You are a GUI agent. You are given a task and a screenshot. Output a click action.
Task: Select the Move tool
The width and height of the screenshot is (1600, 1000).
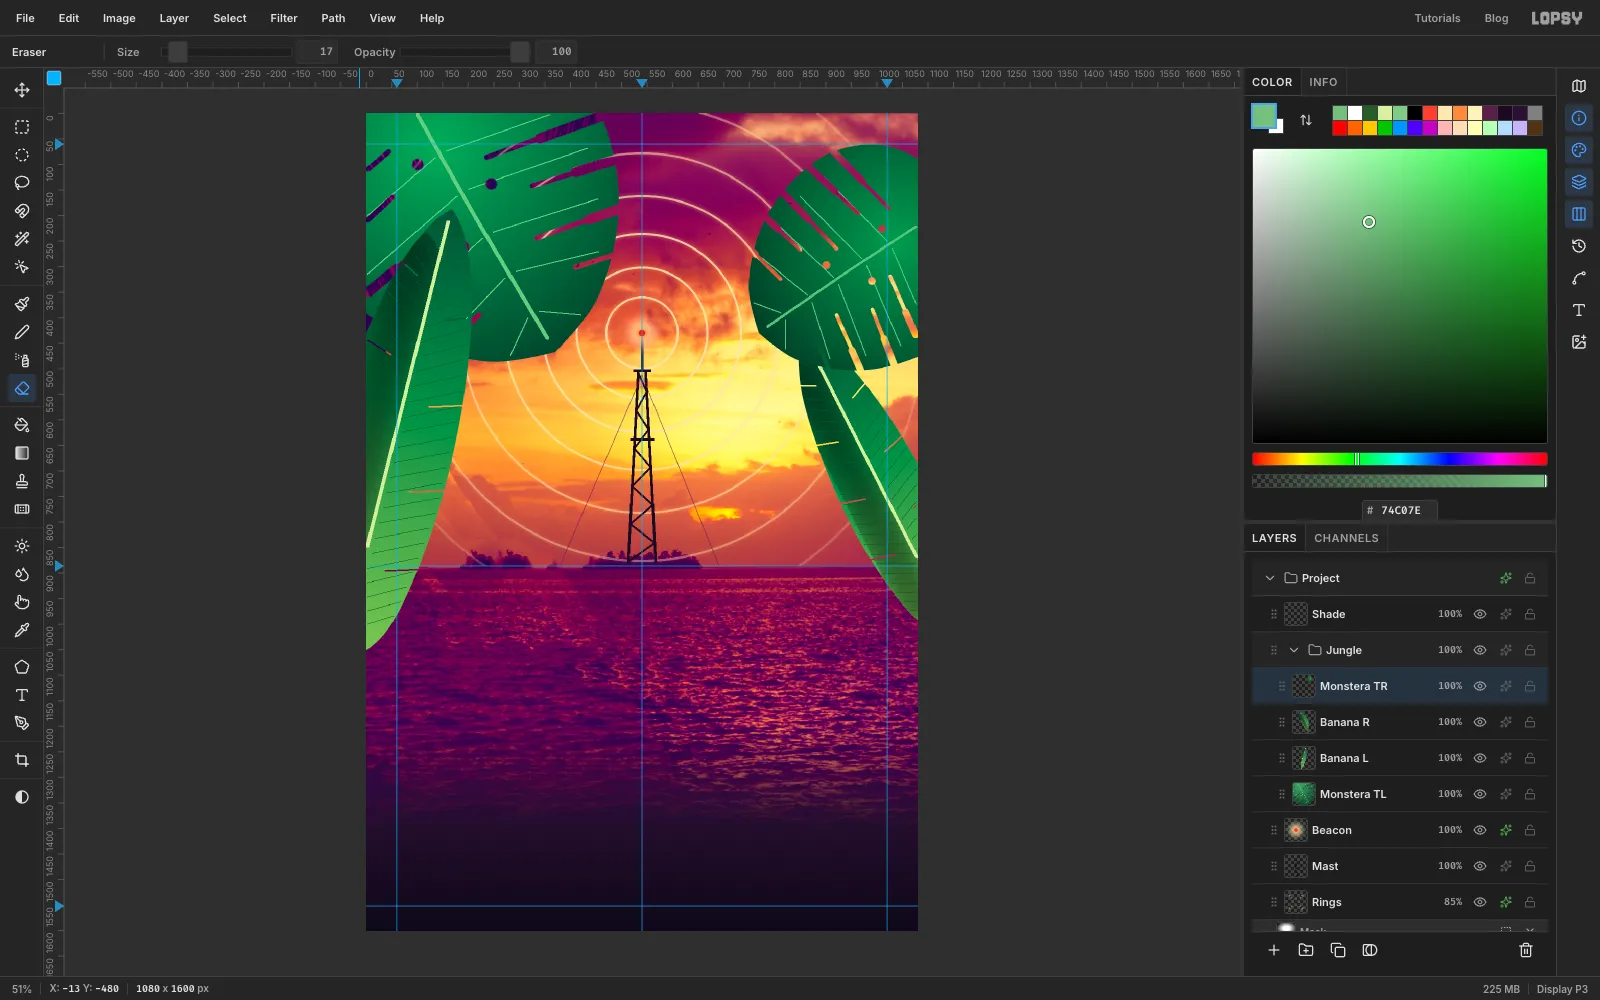pyautogui.click(x=22, y=90)
